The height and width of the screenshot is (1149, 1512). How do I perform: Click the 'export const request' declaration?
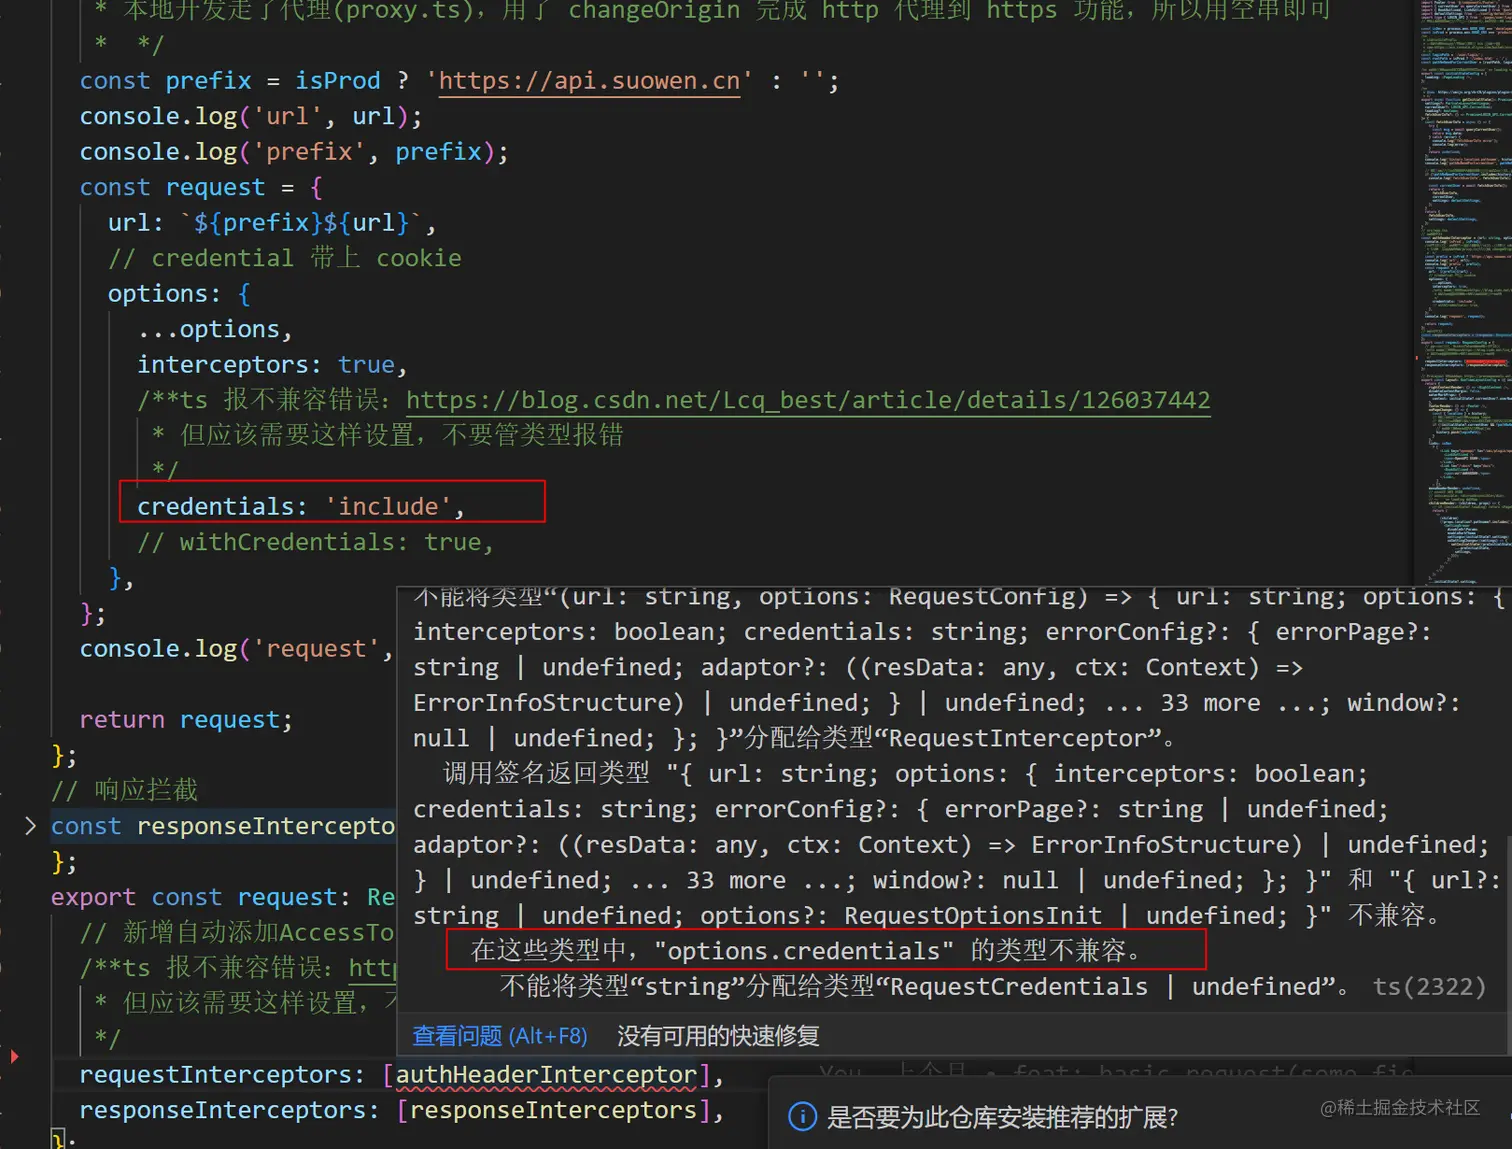[194, 897]
